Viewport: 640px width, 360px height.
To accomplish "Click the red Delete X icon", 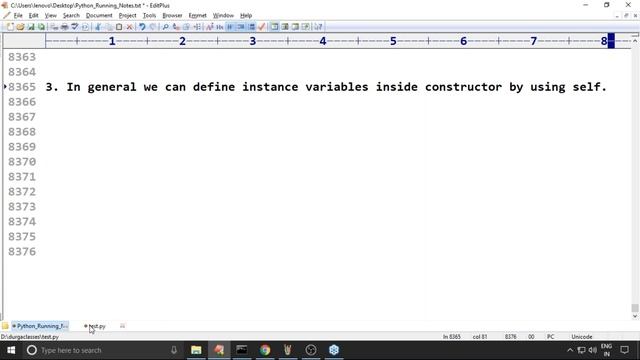I will point(129,27).
